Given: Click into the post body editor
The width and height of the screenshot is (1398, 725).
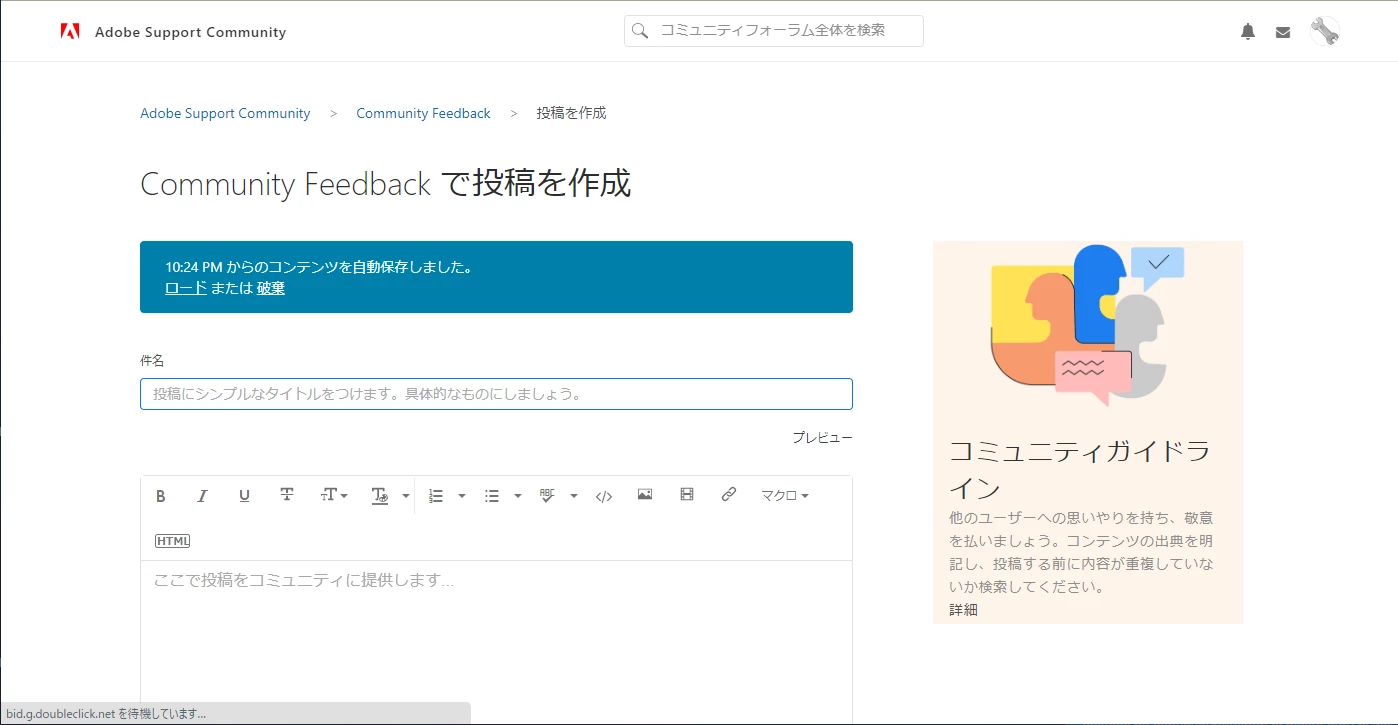Looking at the screenshot, I should coord(496,642).
